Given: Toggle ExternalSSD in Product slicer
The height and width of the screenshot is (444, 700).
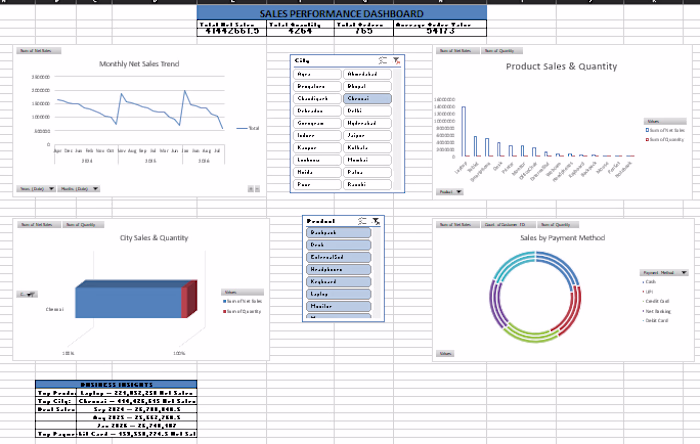Looking at the screenshot, I should 338,257.
